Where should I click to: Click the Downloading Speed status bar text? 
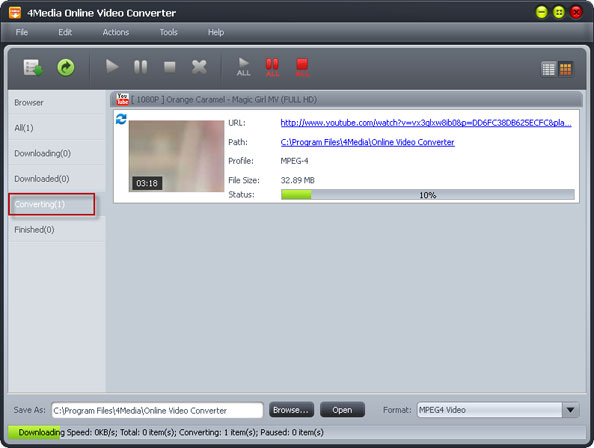171,432
